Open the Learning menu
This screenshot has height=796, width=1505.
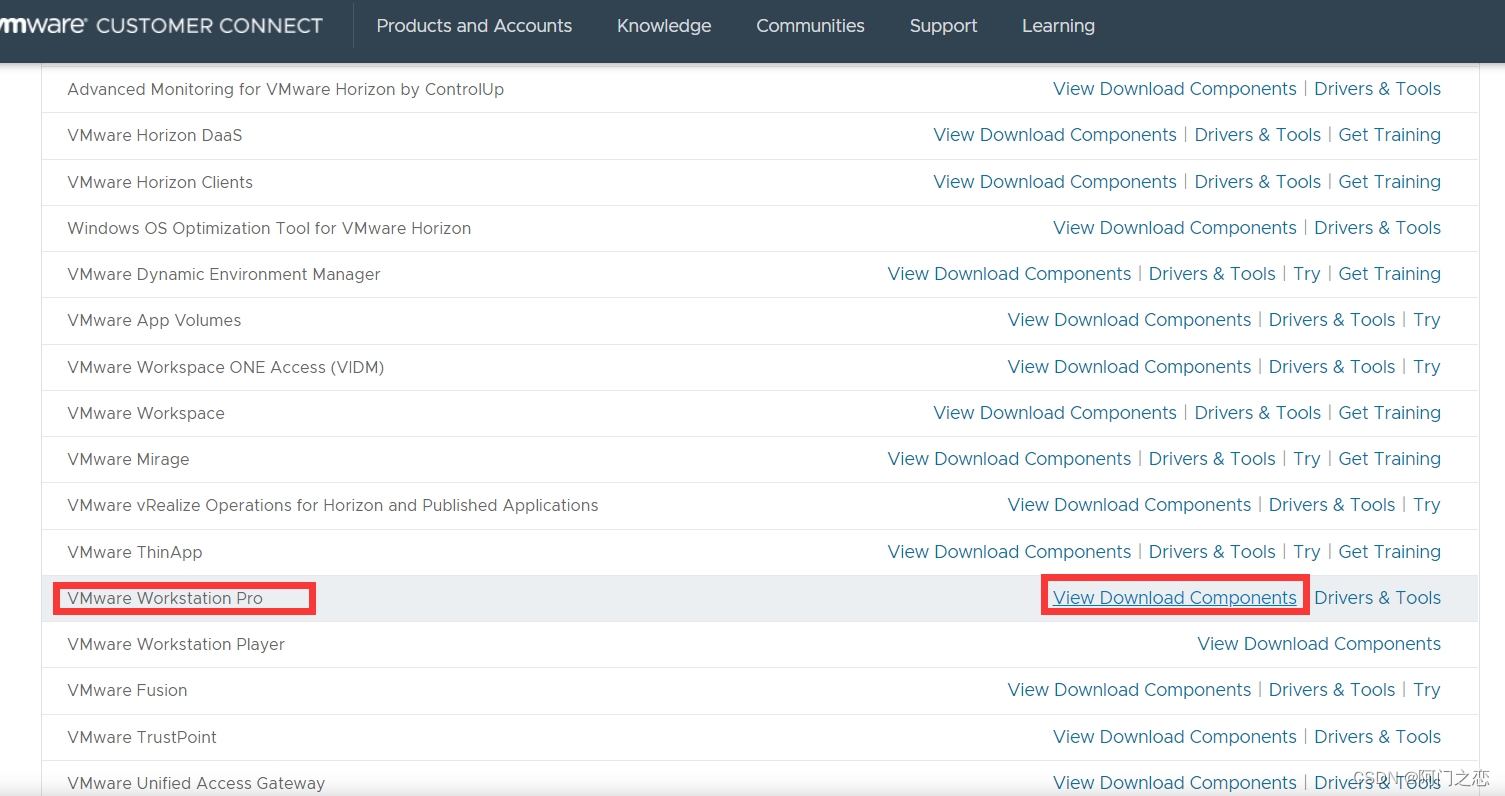point(1058,26)
